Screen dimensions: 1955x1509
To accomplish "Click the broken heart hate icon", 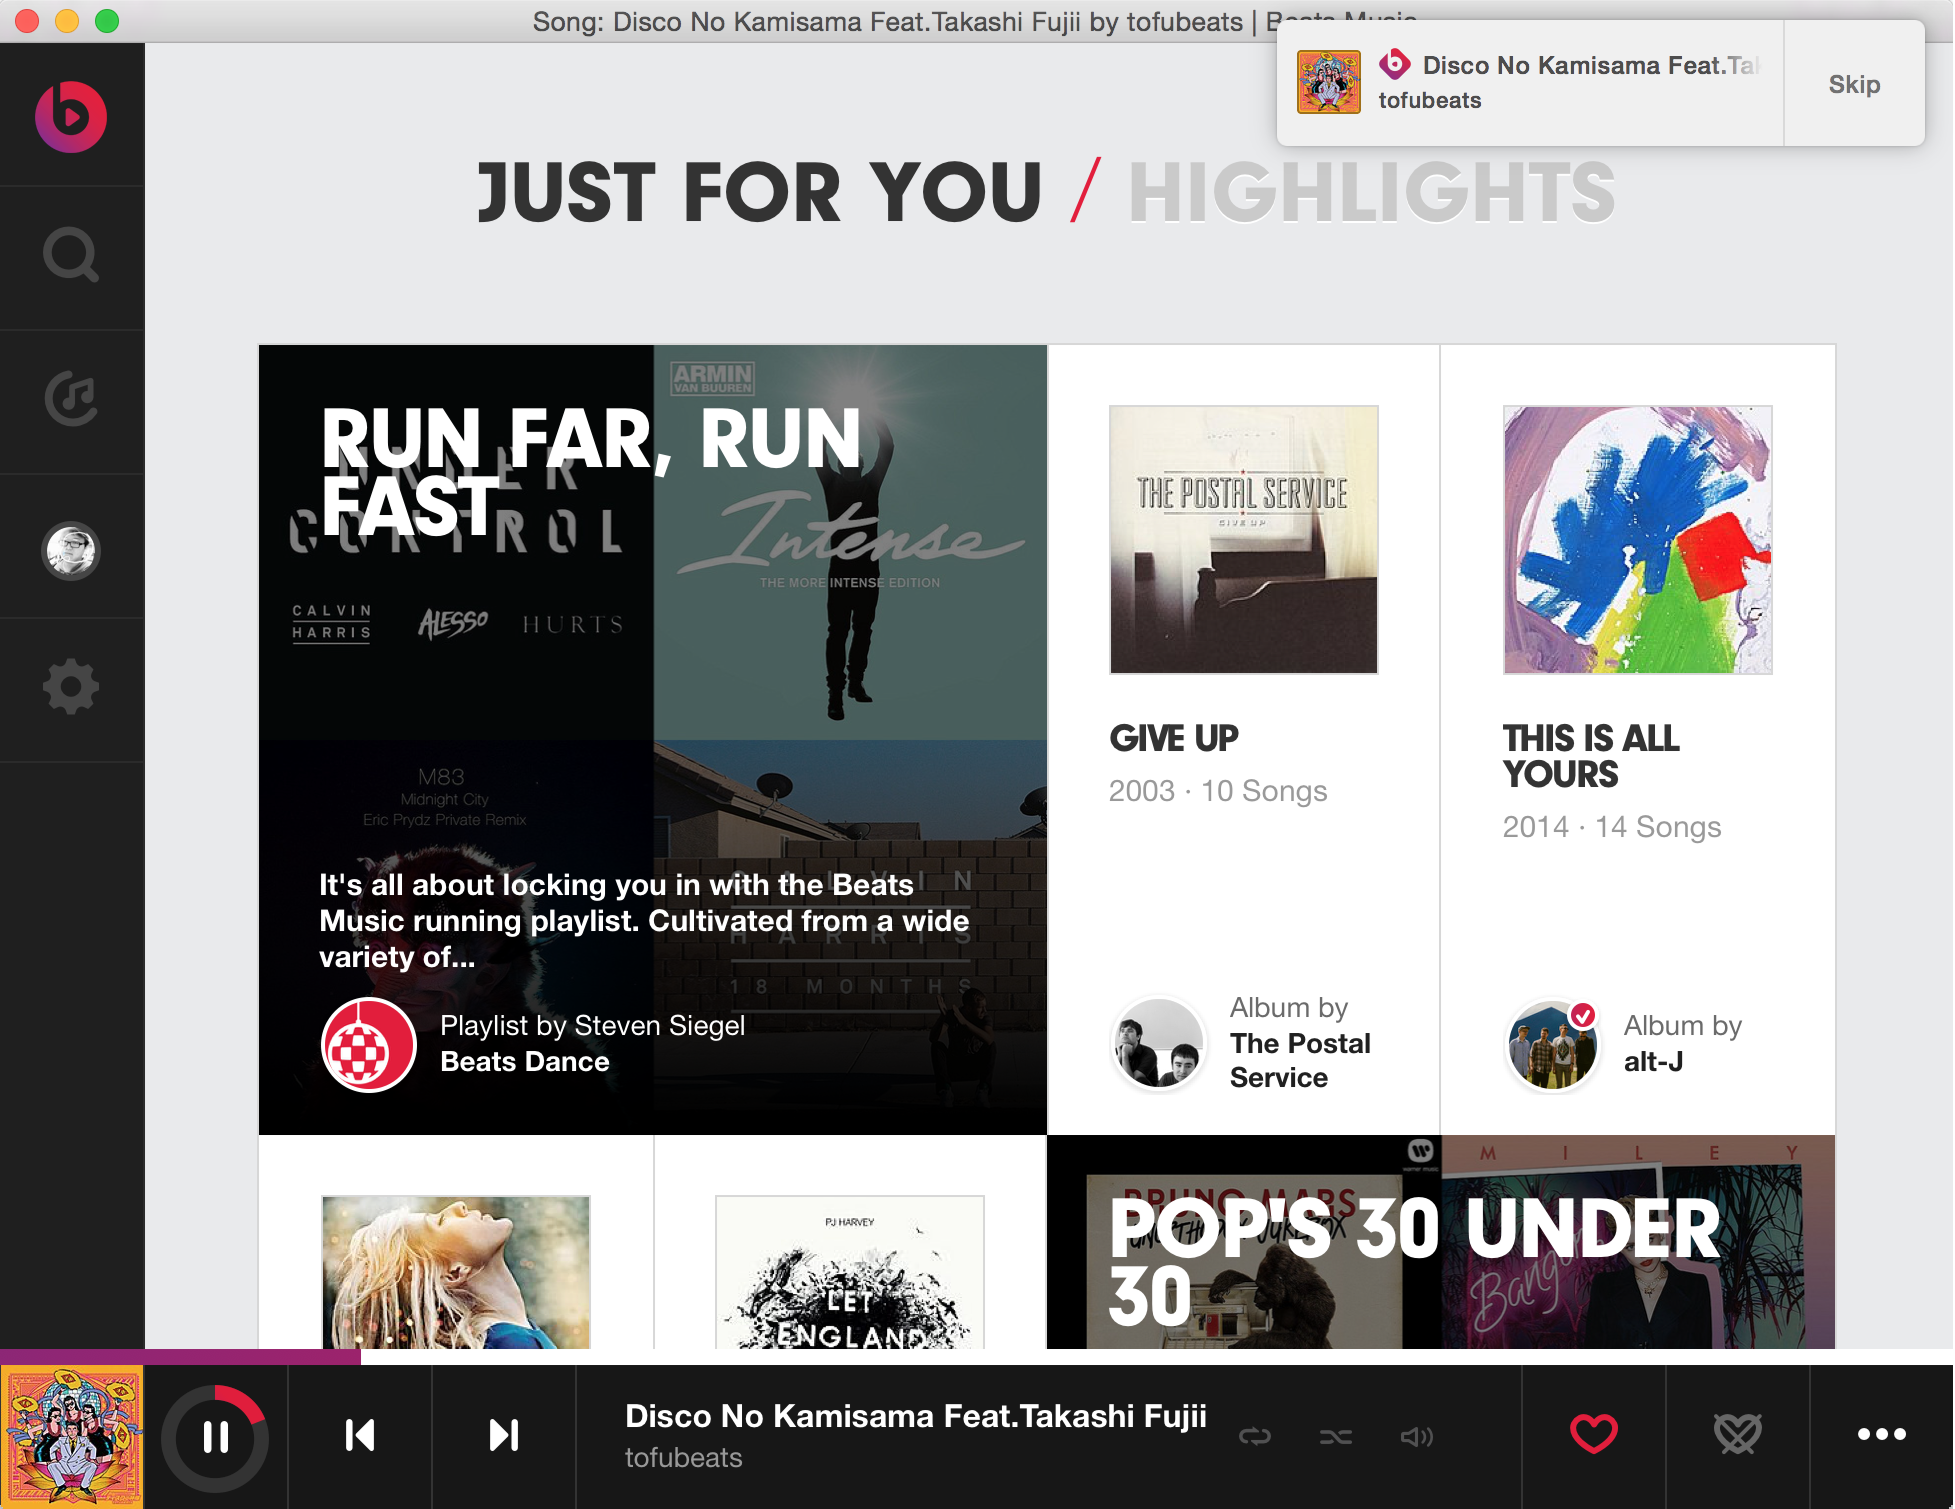I will (x=1738, y=1434).
